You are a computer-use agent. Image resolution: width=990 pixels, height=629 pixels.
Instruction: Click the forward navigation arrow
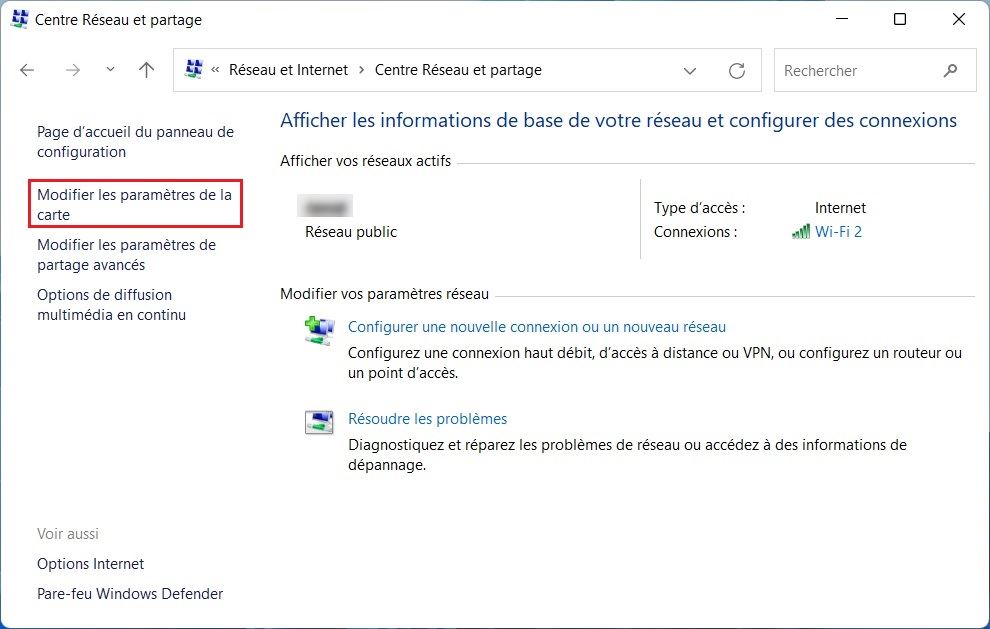[72, 71]
